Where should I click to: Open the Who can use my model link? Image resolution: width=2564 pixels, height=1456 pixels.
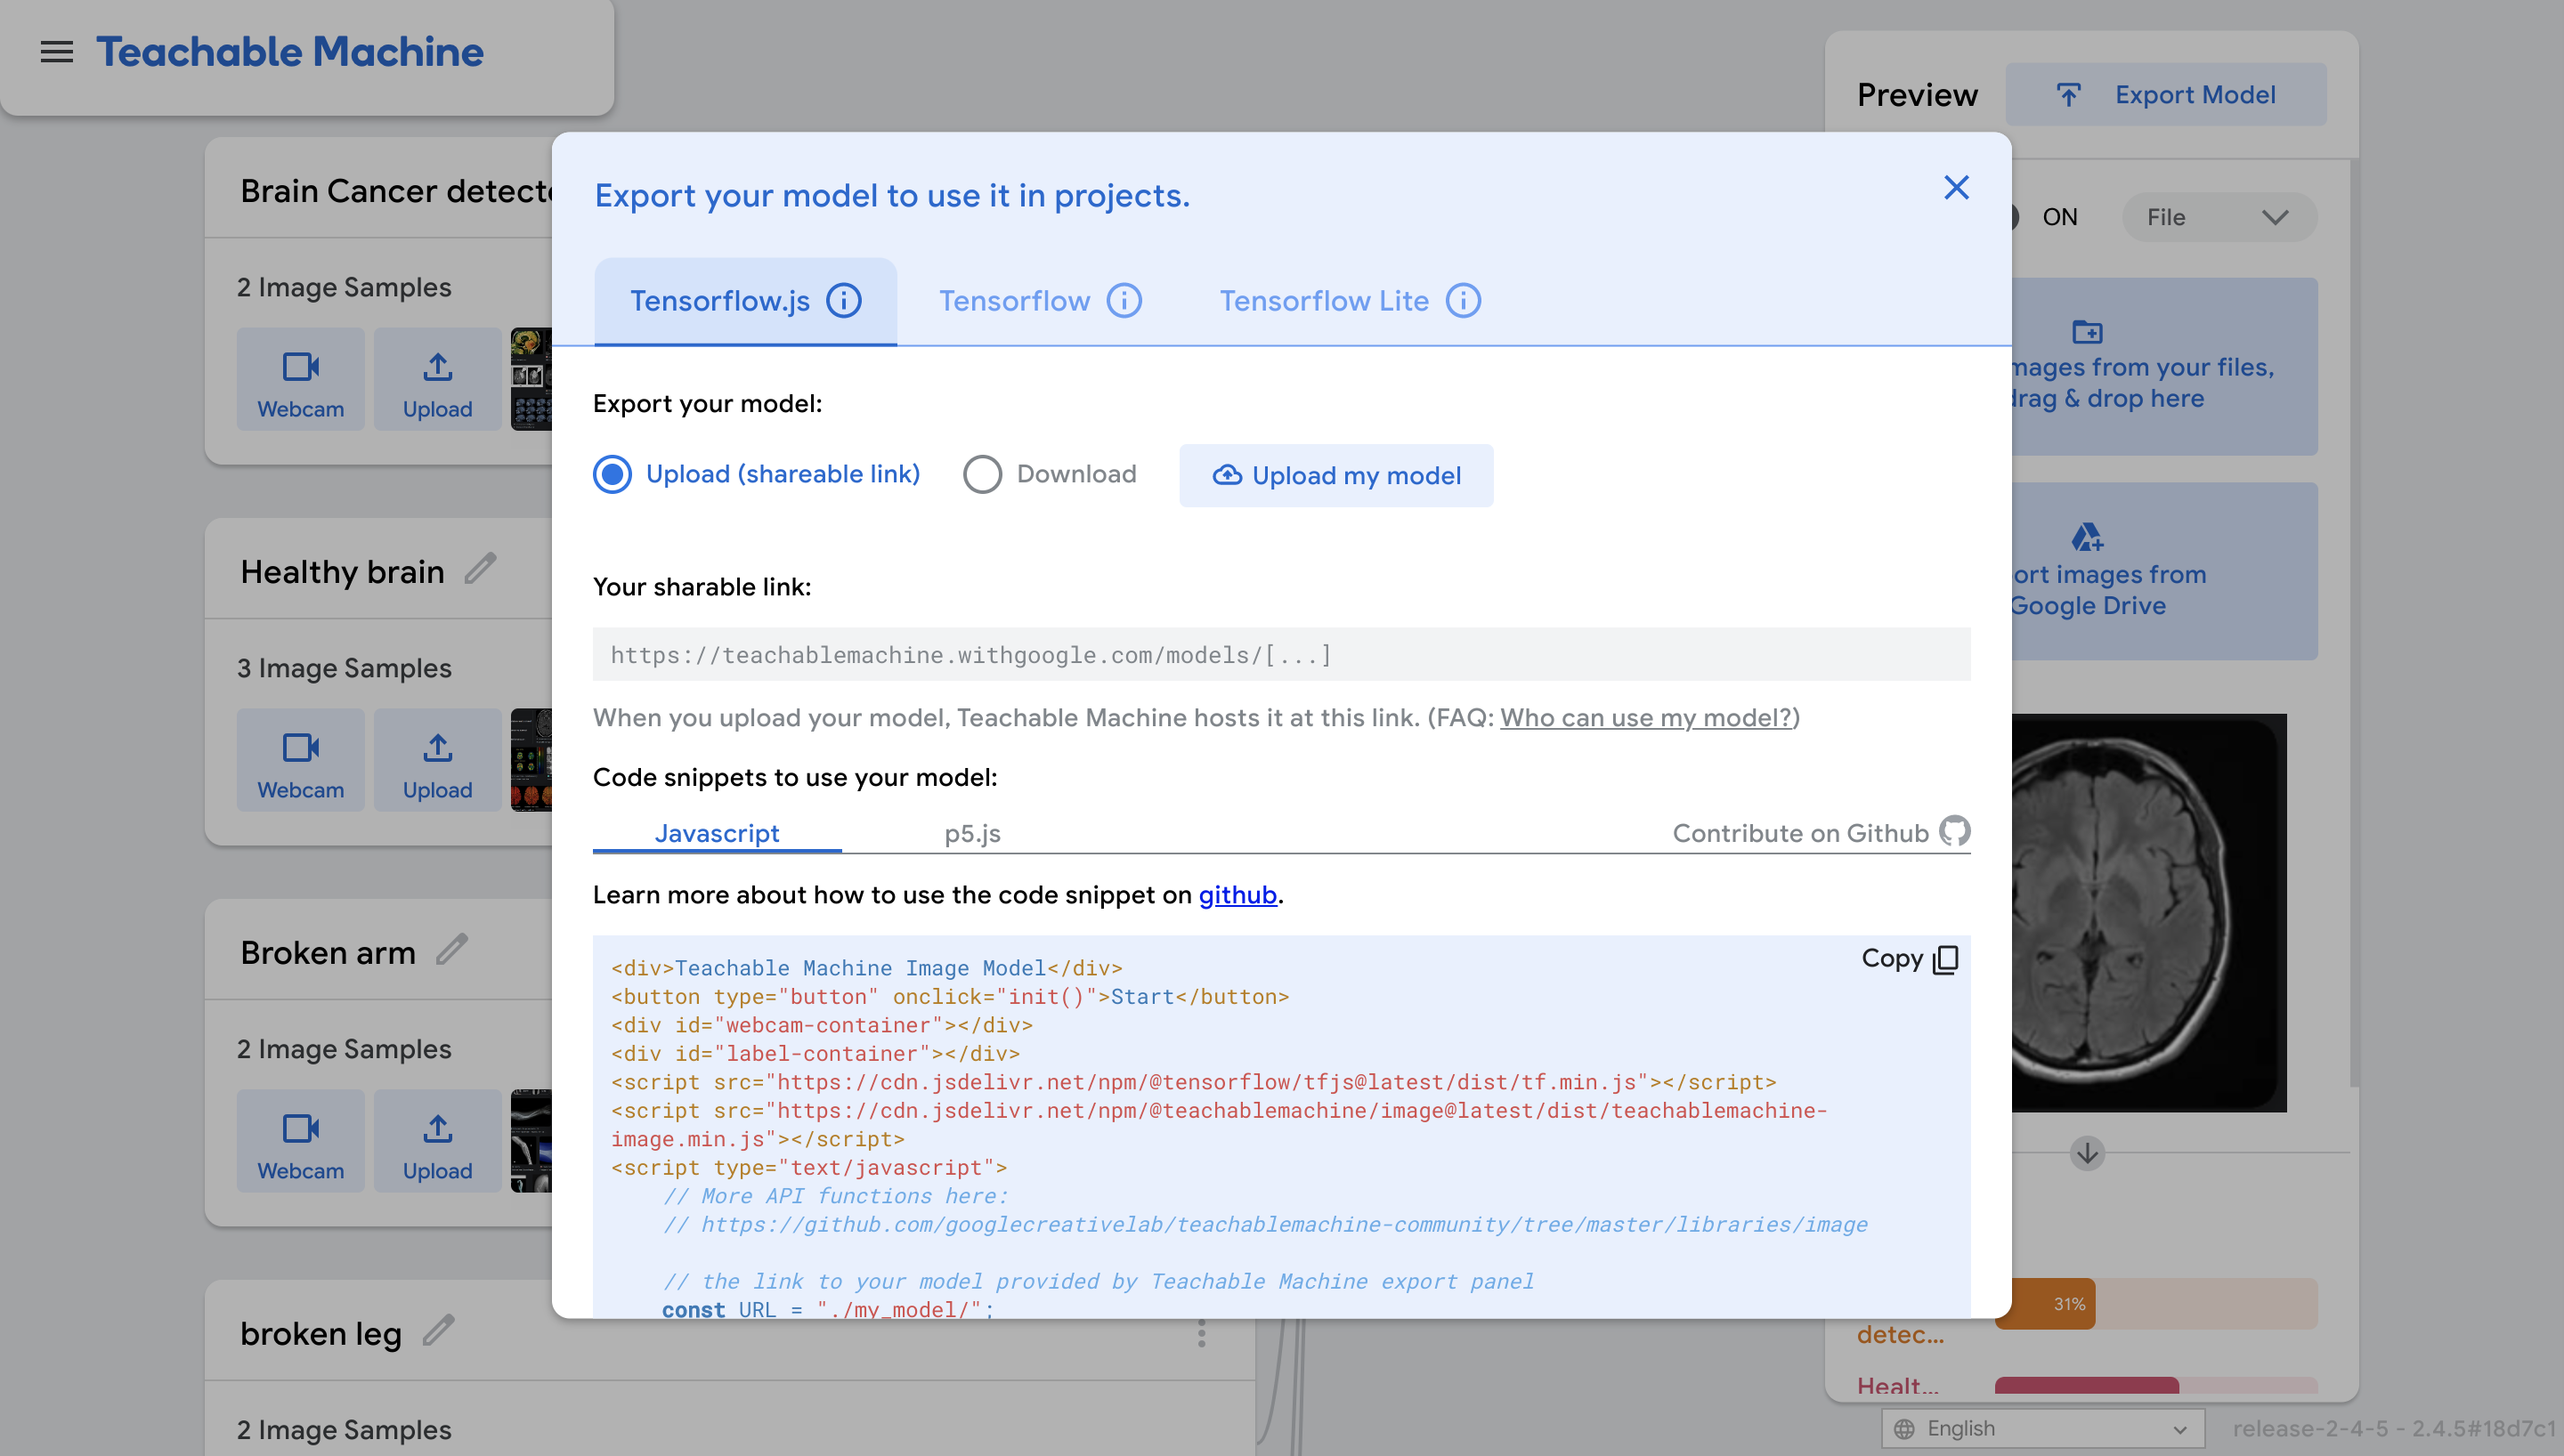point(1645,718)
